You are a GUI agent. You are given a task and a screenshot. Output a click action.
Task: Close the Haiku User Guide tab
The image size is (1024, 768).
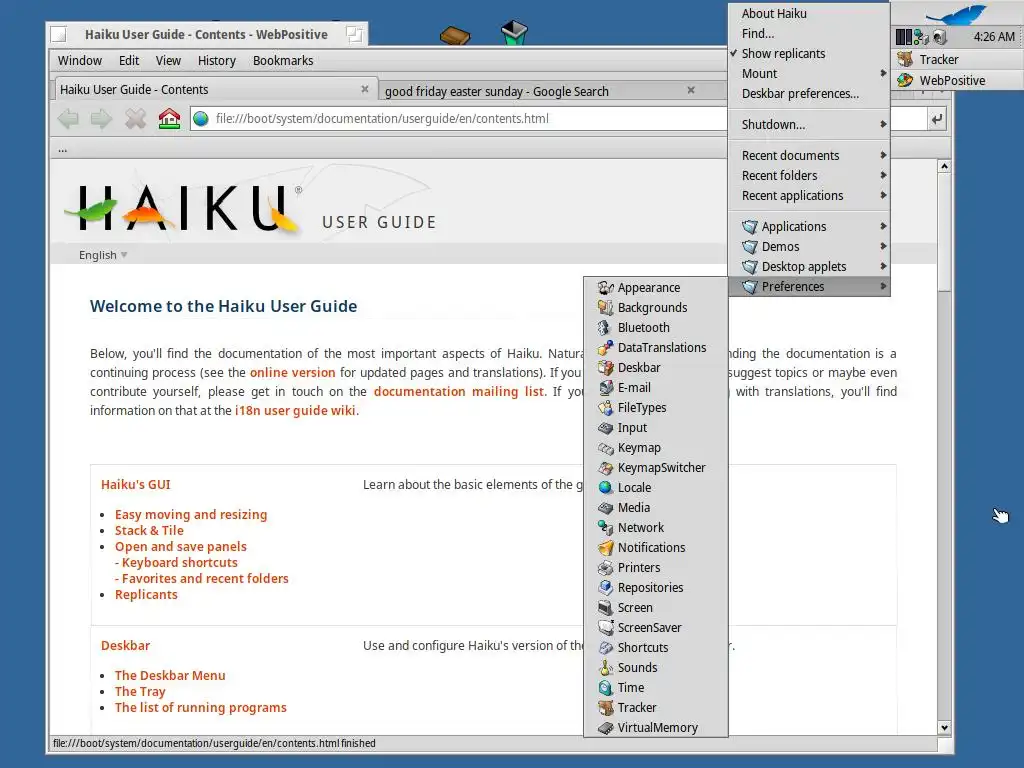click(x=364, y=89)
